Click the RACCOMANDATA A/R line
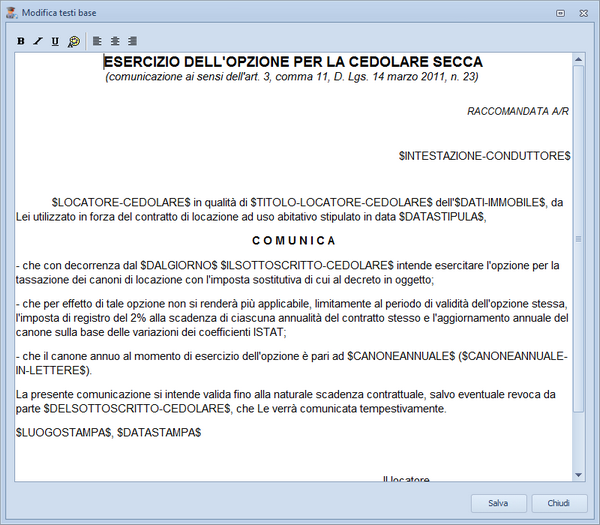 [x=518, y=111]
